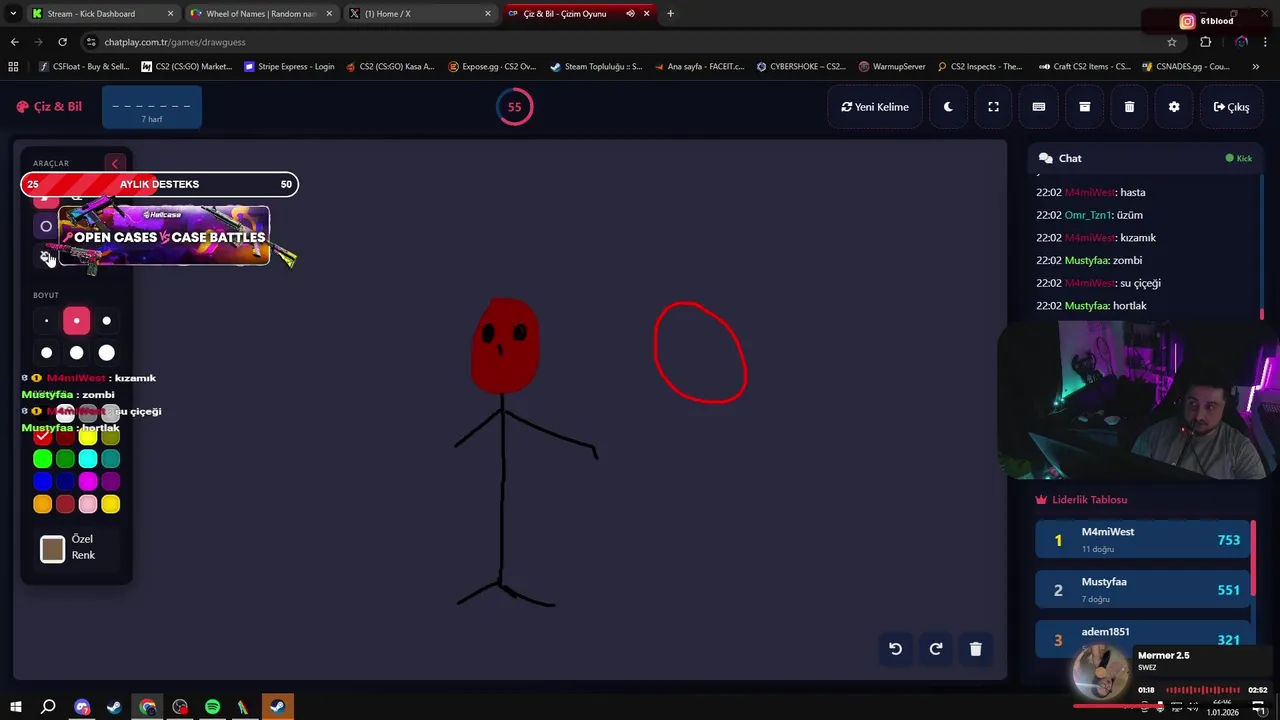Click the archive box icon in toolbar
Viewport: 1280px width, 720px height.
pos(1084,107)
